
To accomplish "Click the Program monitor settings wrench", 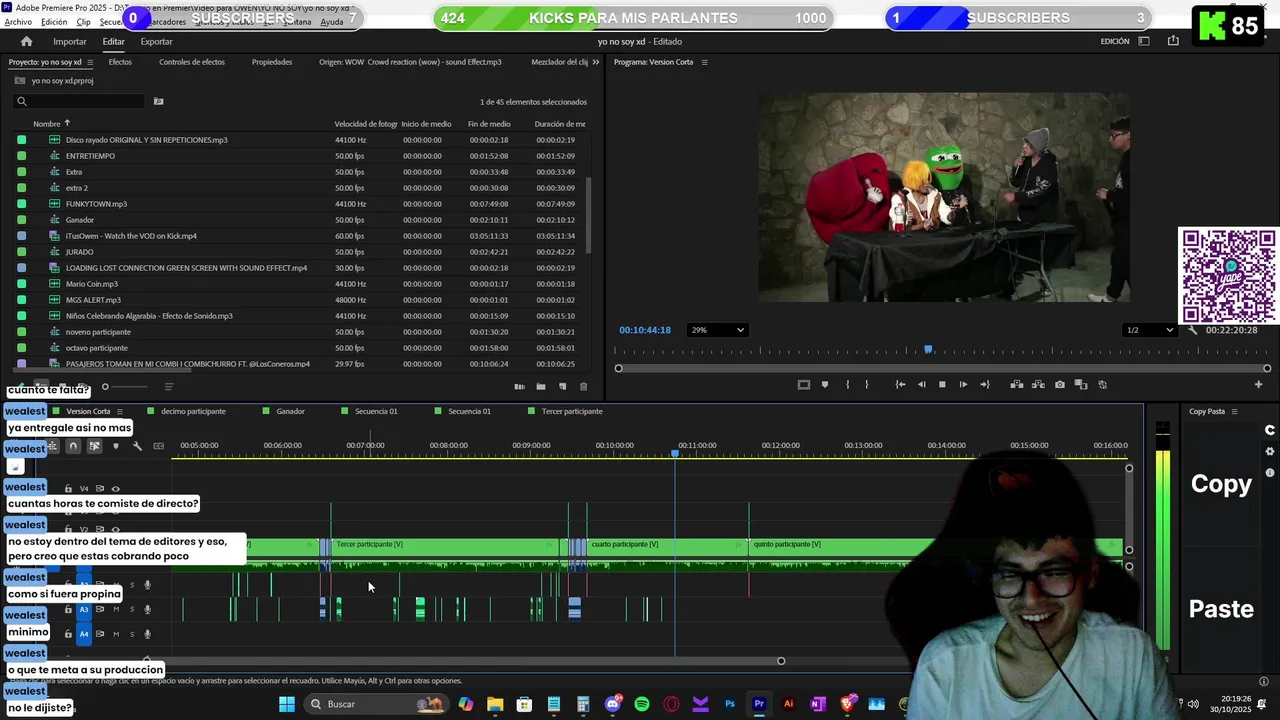I will pos(1192,330).
